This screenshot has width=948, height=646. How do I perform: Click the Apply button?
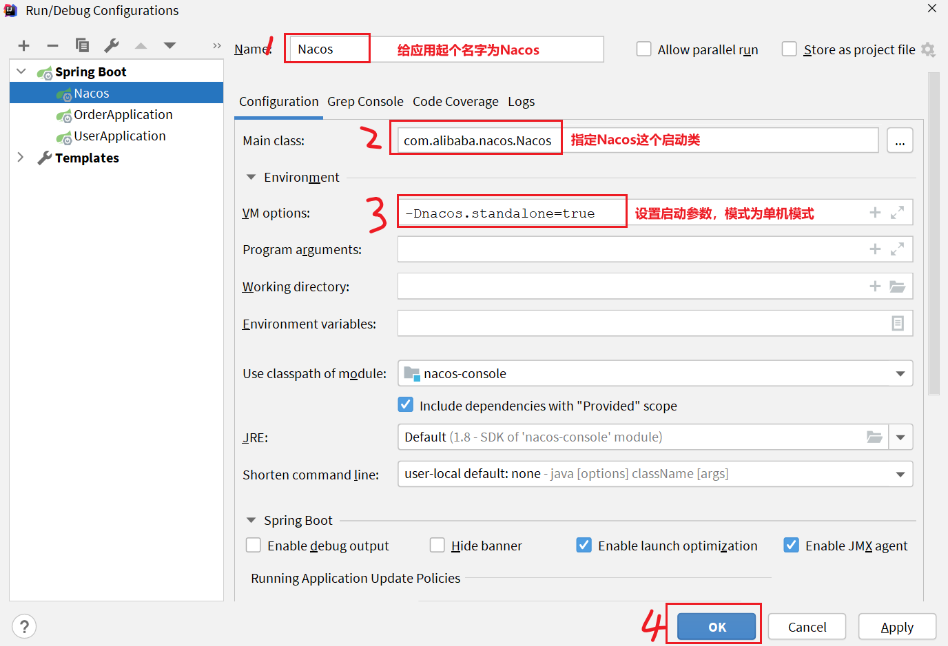[897, 627]
